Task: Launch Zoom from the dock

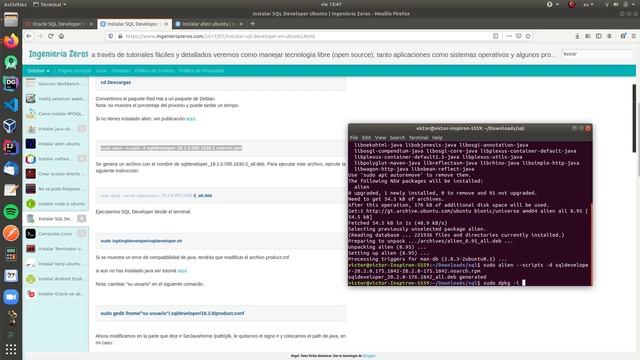Action: click(11, 297)
